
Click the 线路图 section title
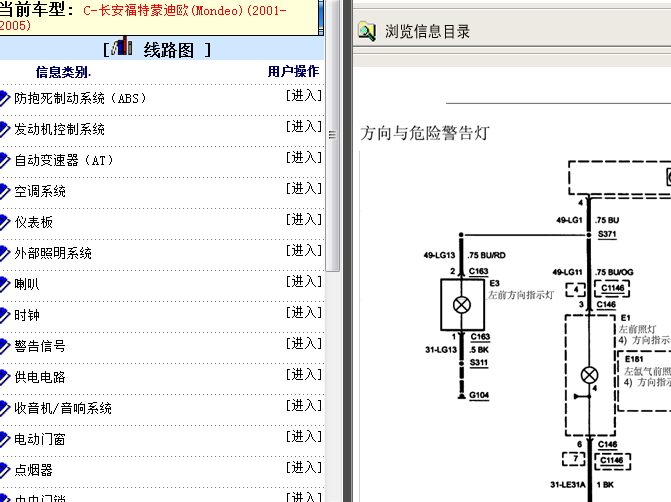(169, 50)
